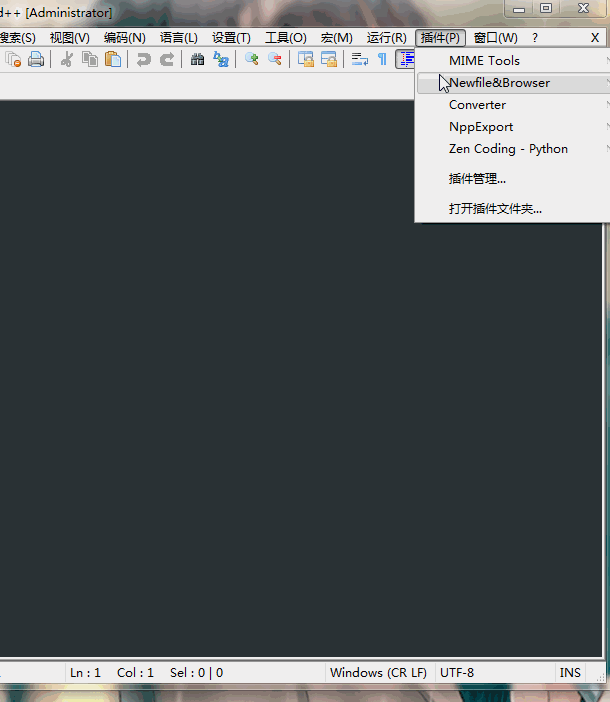
Task: Click Ln : 1 in the status bar
Action: coord(85,672)
